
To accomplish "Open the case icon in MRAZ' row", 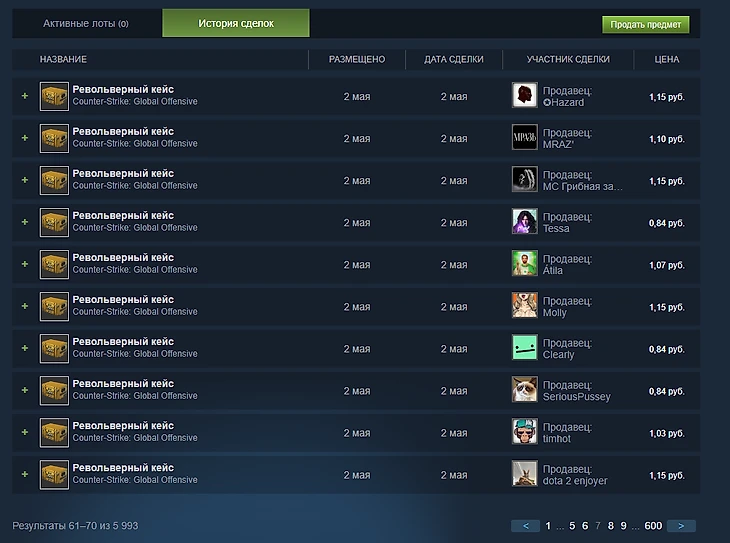I will (x=54, y=138).
